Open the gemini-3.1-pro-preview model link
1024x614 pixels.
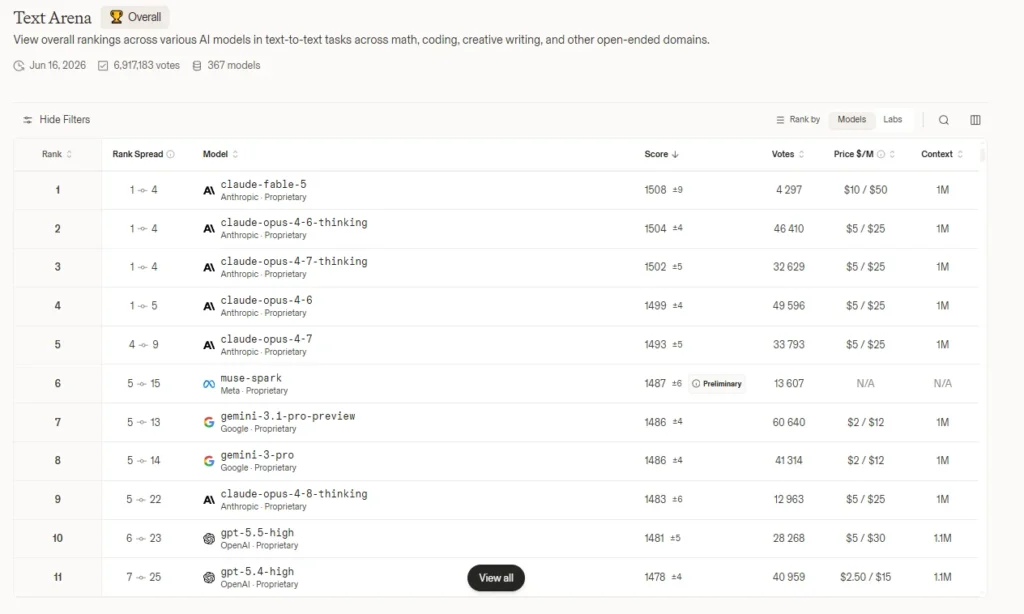(x=288, y=416)
